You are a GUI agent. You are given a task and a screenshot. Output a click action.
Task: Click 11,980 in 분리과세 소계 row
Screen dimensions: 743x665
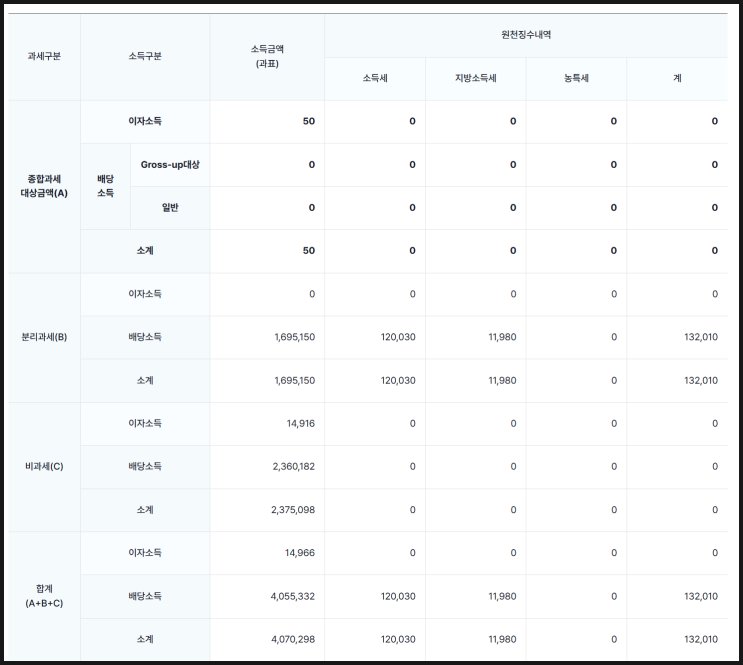[502, 380]
